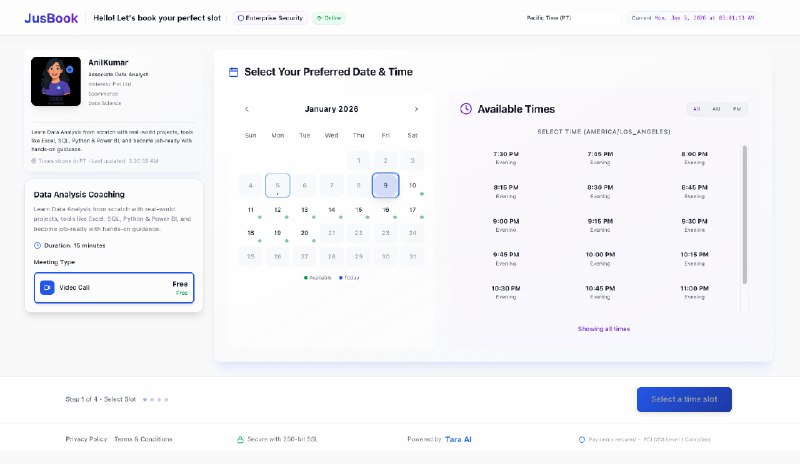This screenshot has height=464, width=800.
Task: Filter available times to AM only
Action: [x=716, y=109]
